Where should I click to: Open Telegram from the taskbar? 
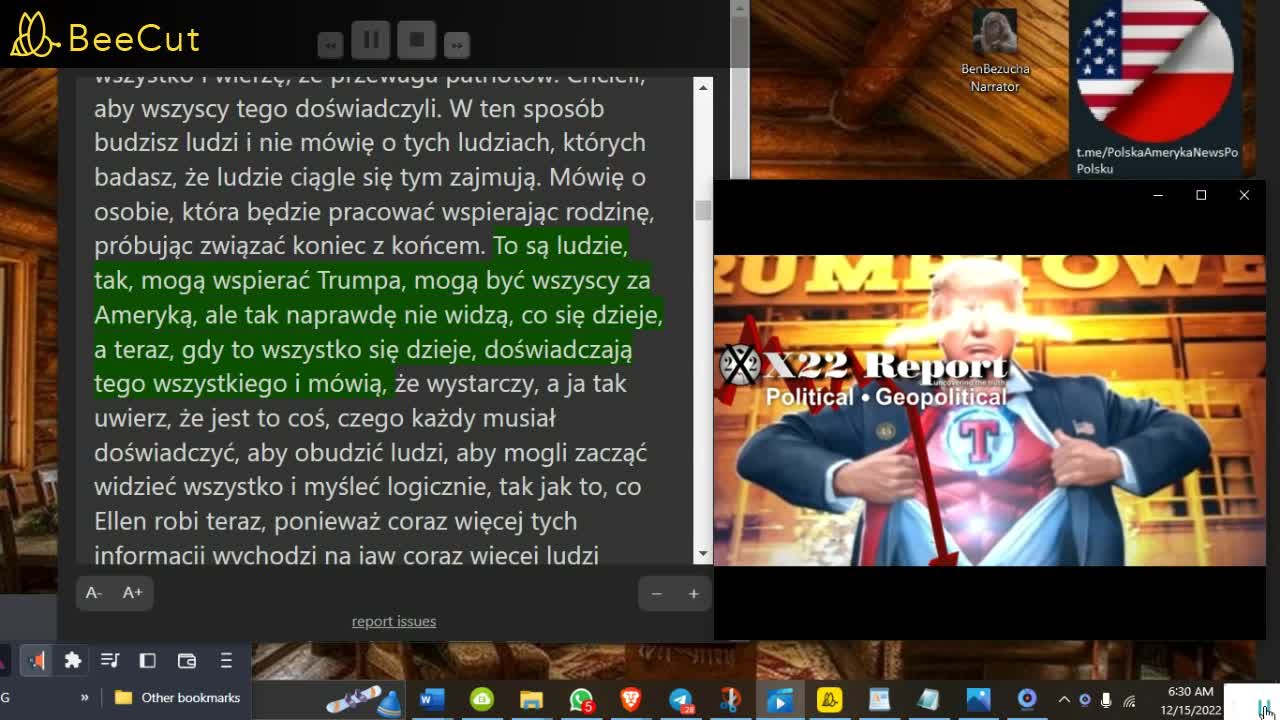[x=681, y=700]
